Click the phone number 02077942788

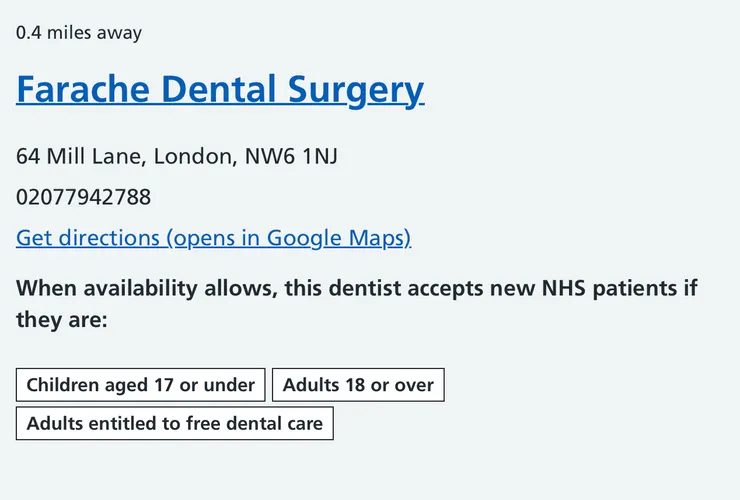pos(83,197)
